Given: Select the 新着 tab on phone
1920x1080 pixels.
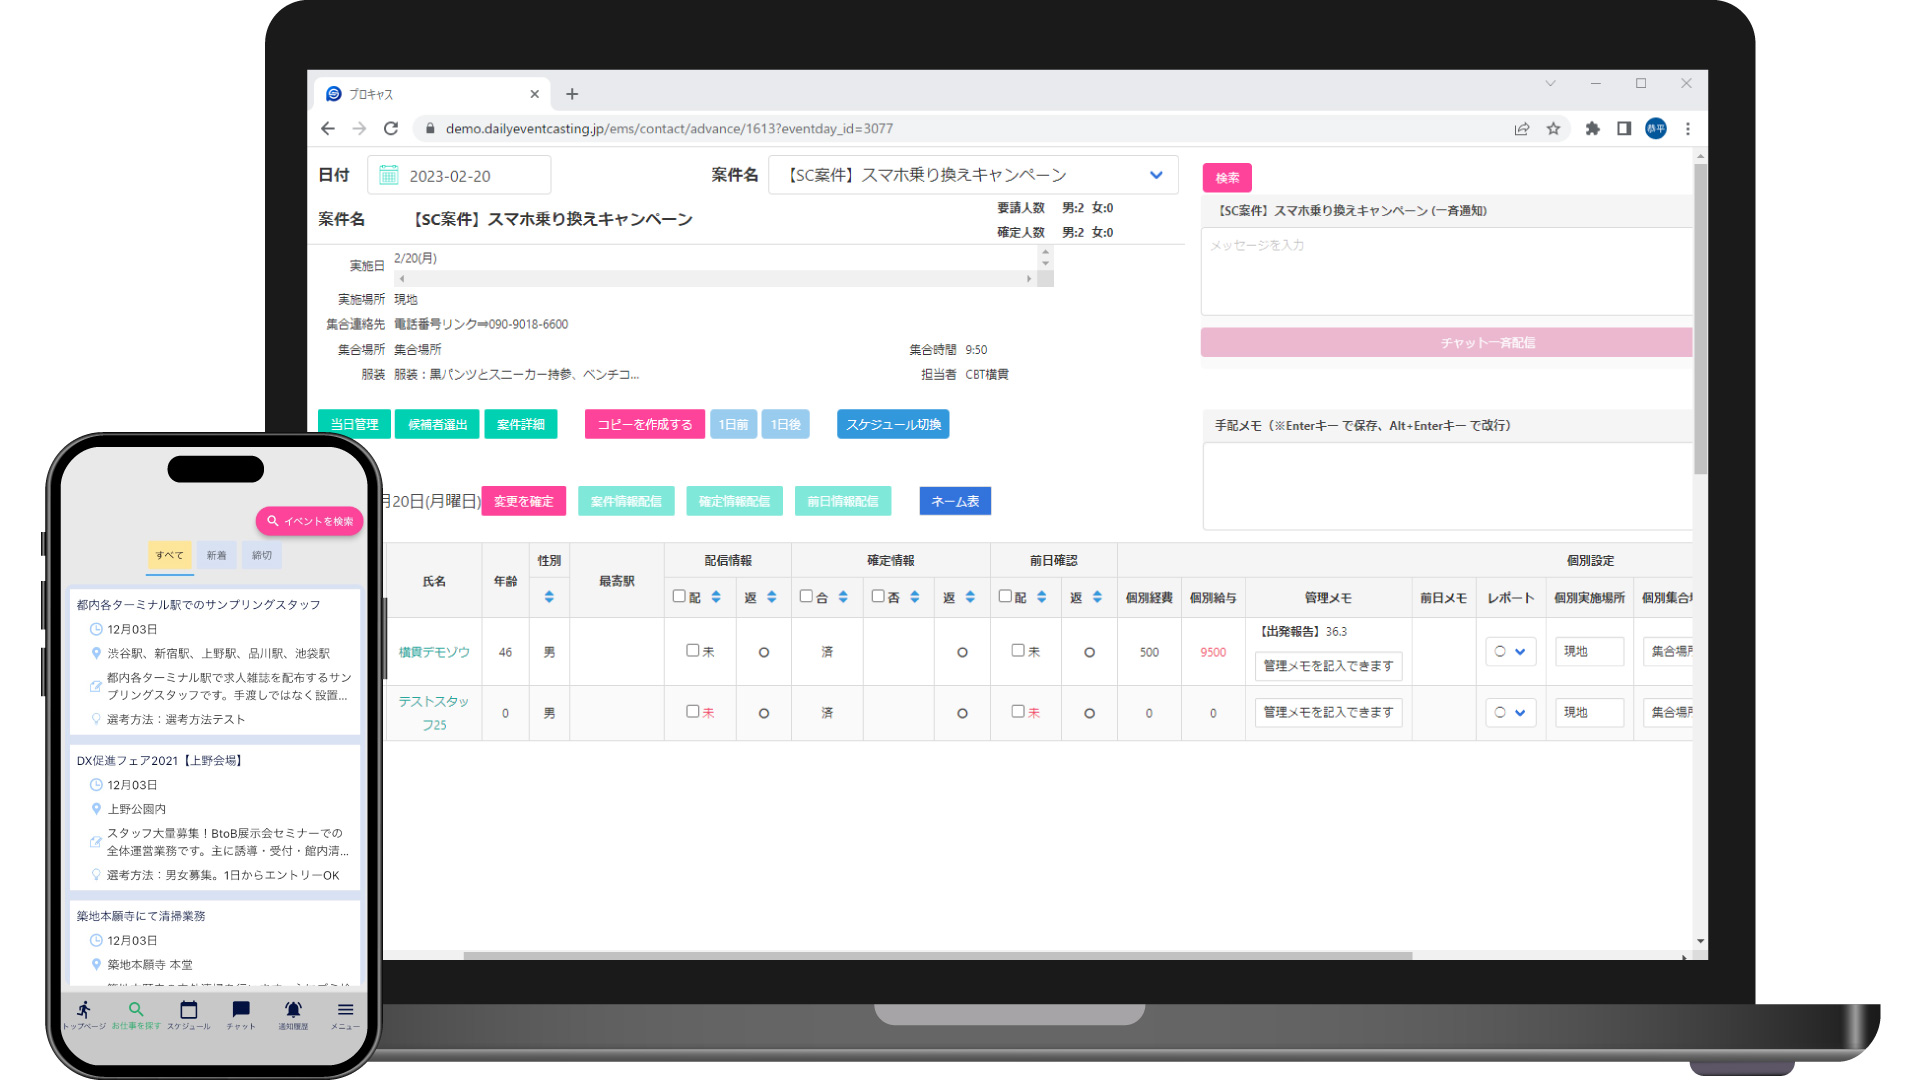Looking at the screenshot, I should (217, 555).
